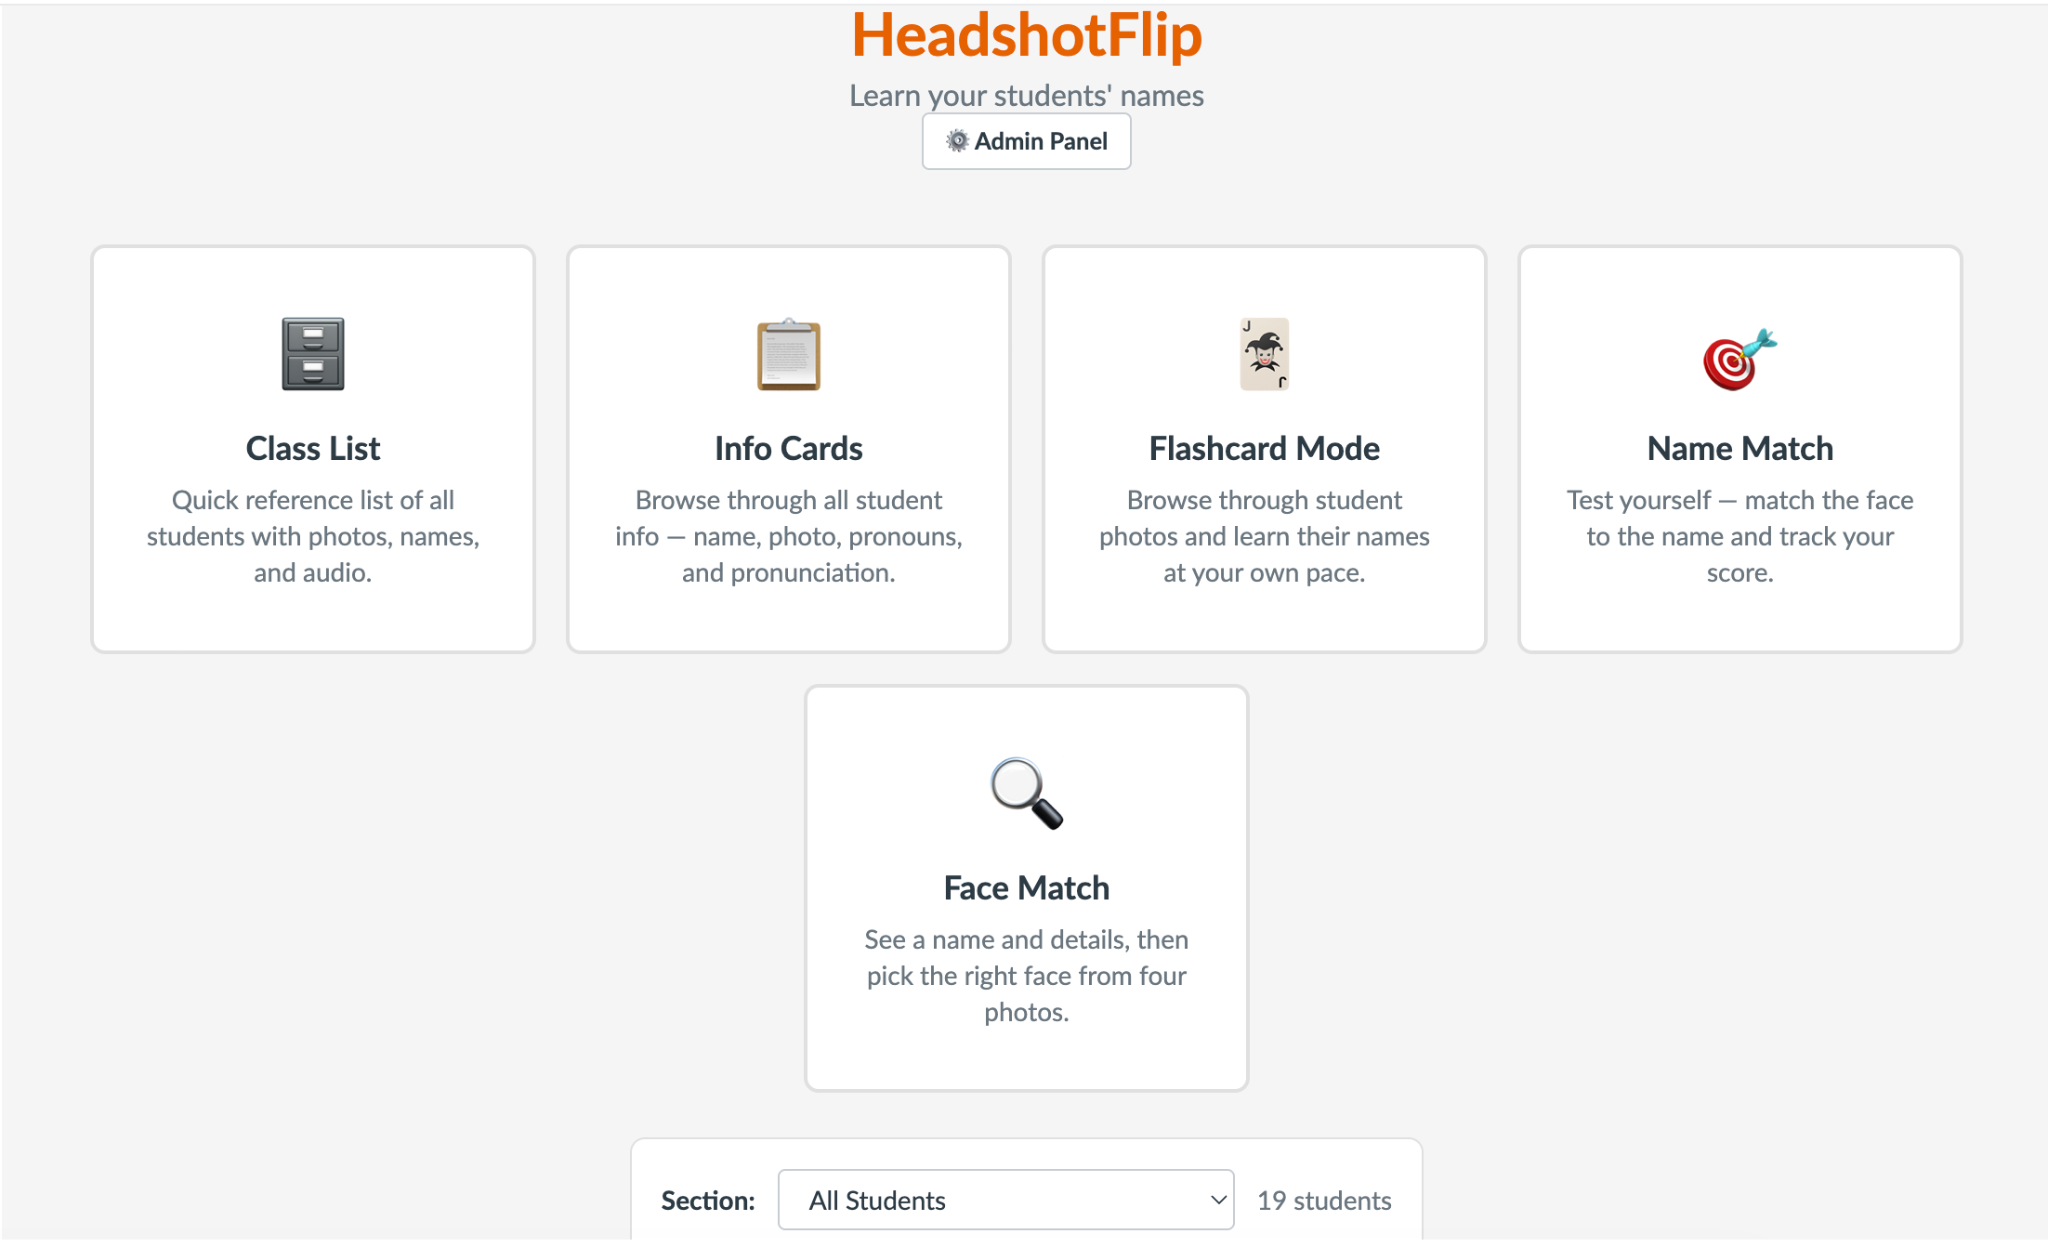Click the Class List card description text
The image size is (2048, 1240).
313,536
